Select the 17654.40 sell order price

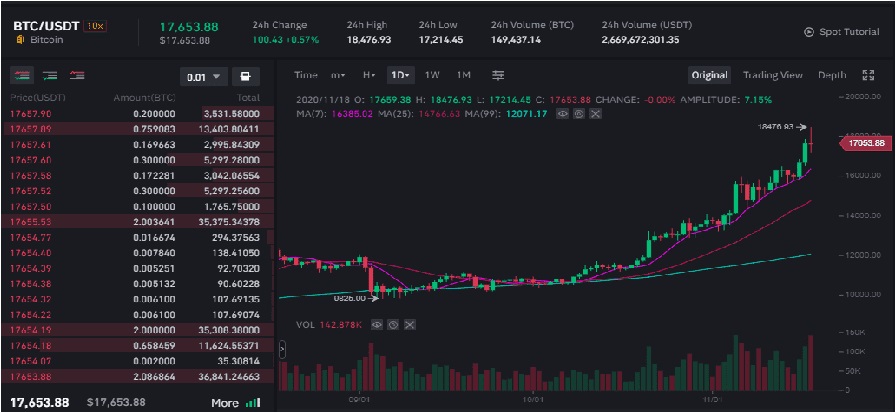tap(31, 253)
